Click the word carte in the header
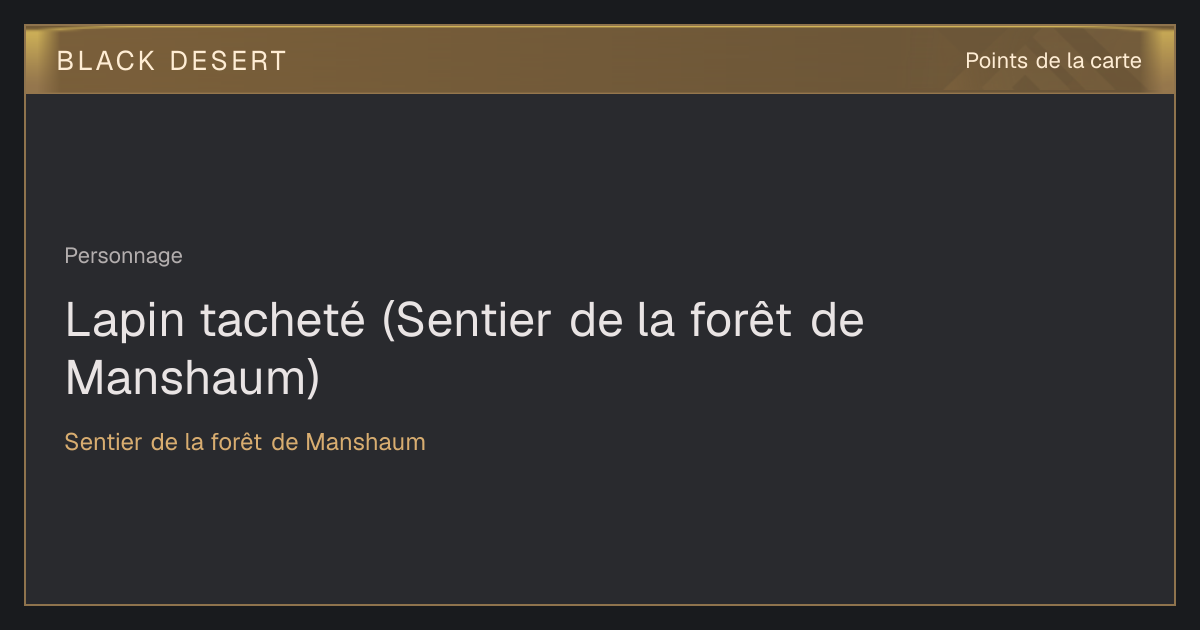 (1116, 61)
